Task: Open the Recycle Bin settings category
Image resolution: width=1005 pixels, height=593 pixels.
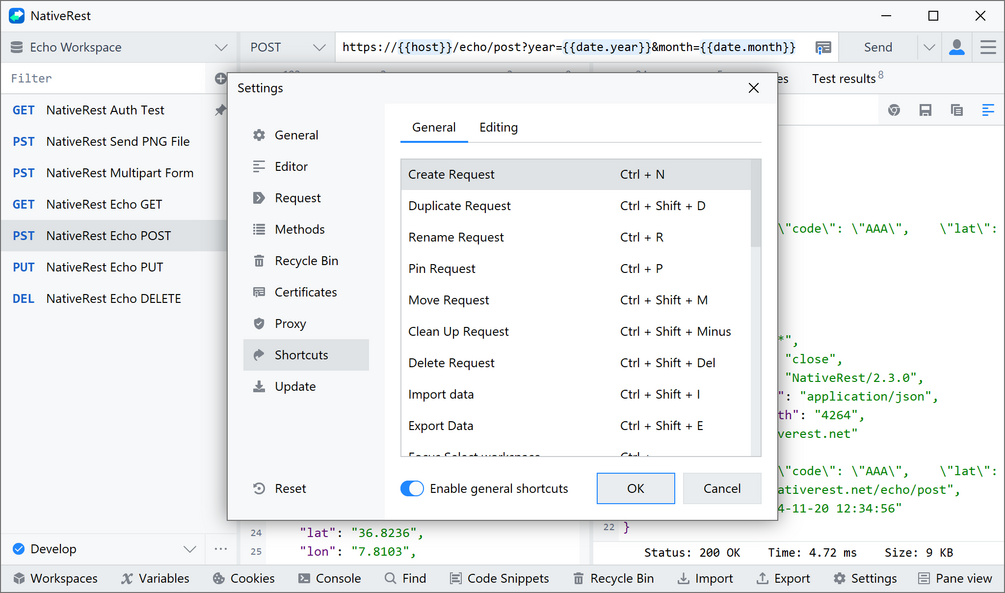Action: point(306,261)
